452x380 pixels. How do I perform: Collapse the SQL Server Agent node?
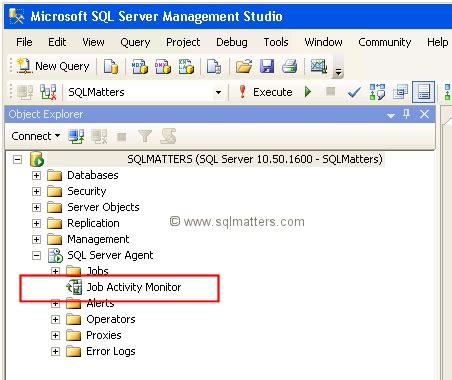click(x=36, y=256)
